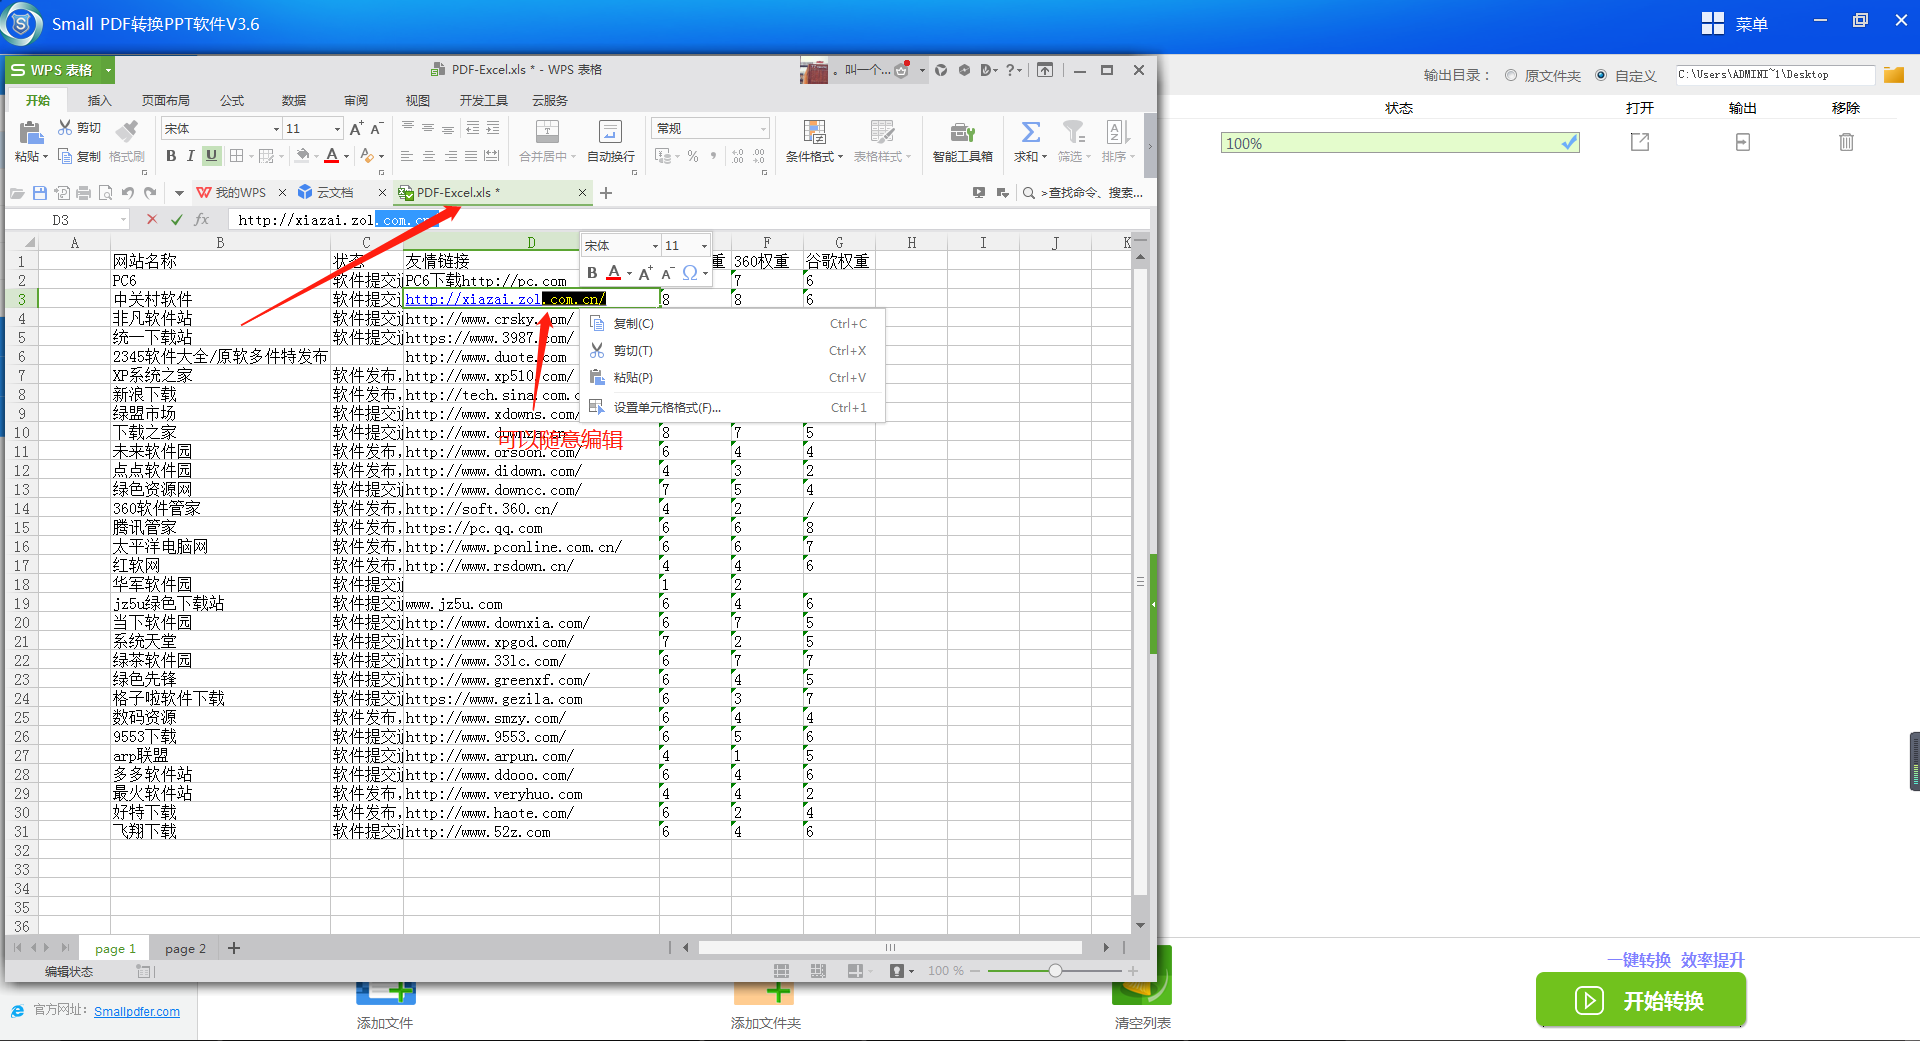Click the 开始转换 green button

[1641, 1000]
